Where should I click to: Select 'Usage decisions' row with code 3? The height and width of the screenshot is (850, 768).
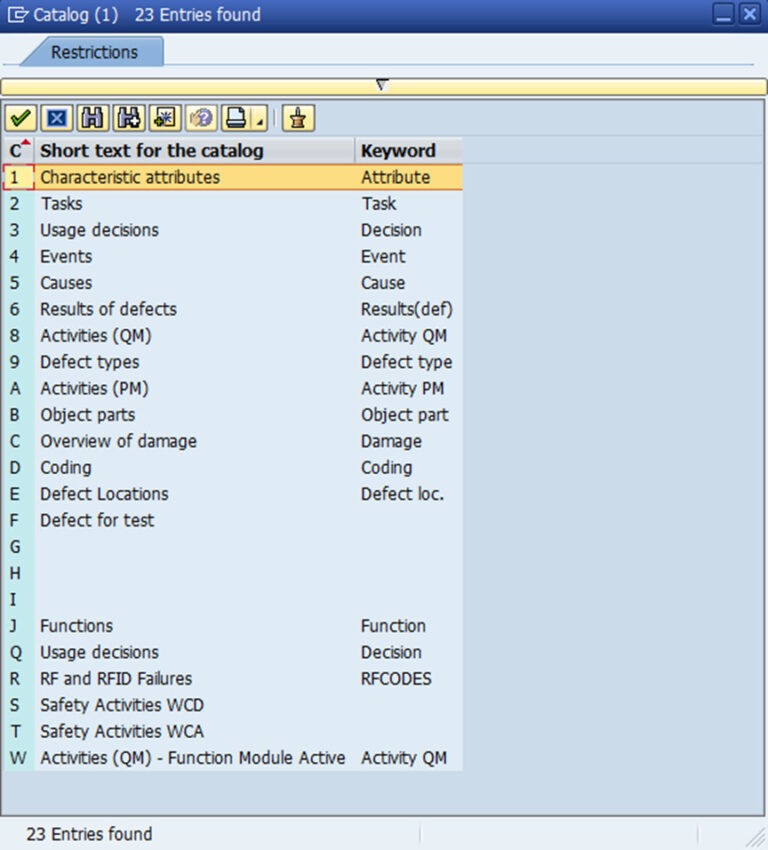tap(233, 230)
